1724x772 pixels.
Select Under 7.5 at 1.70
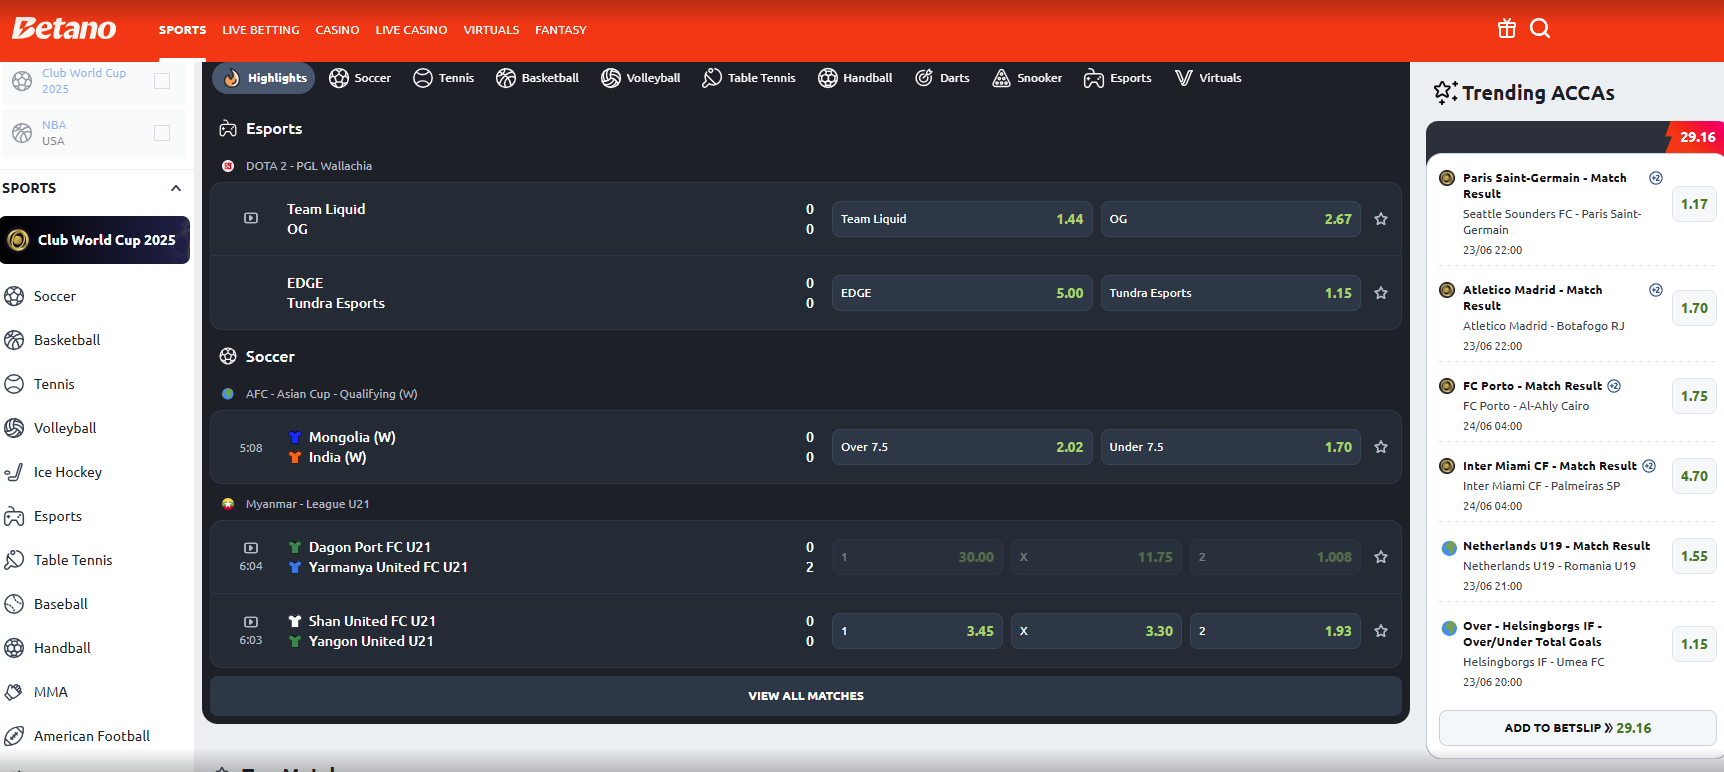[1230, 447]
